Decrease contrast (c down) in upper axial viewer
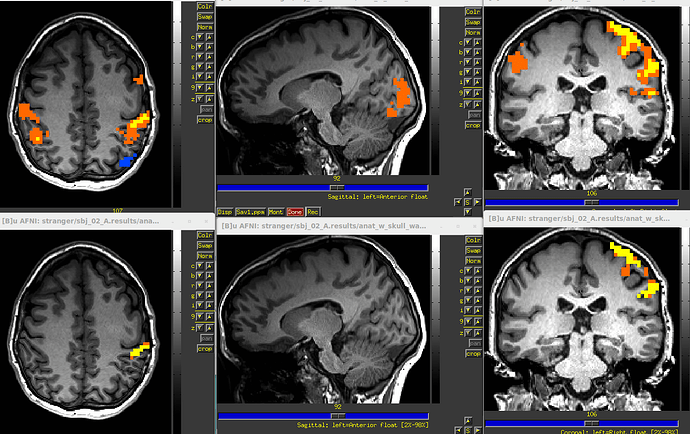The width and height of the screenshot is (690, 434). click(200, 37)
